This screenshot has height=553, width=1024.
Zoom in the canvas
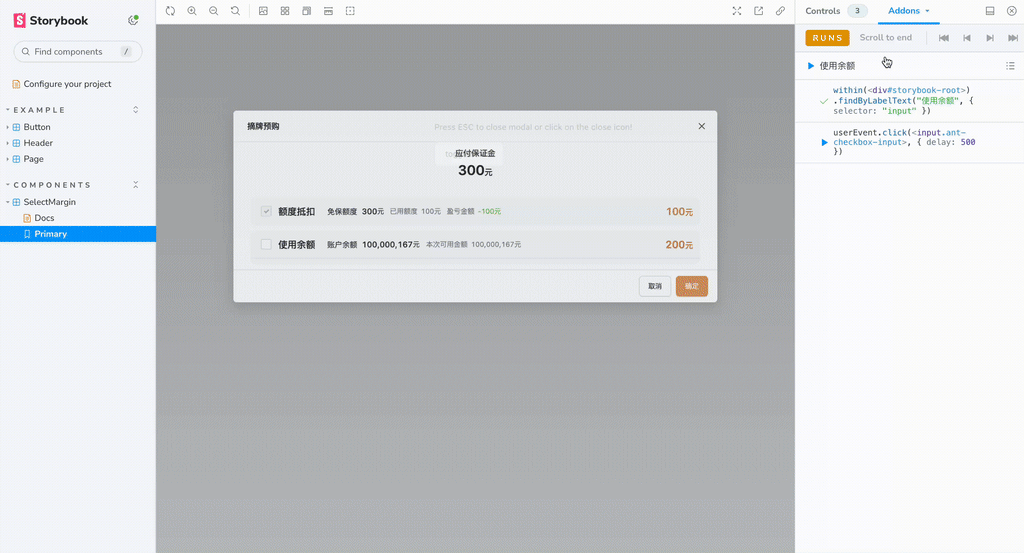pos(192,11)
